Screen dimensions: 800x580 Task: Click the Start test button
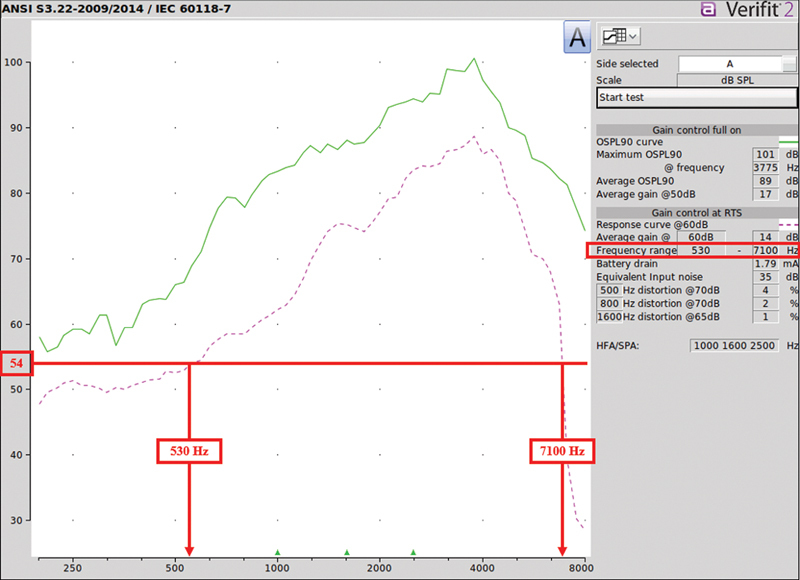tap(696, 97)
